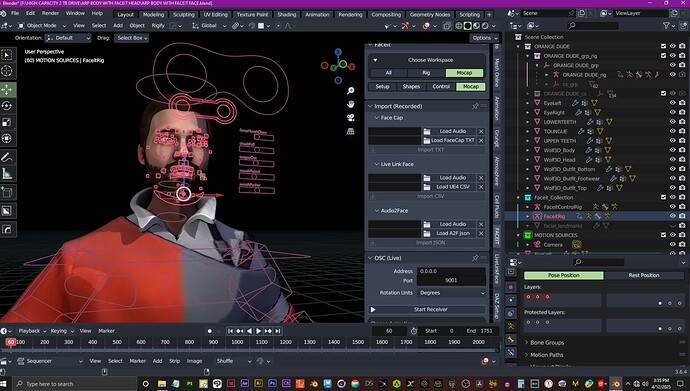Select the Cursor tool

pos(7,71)
